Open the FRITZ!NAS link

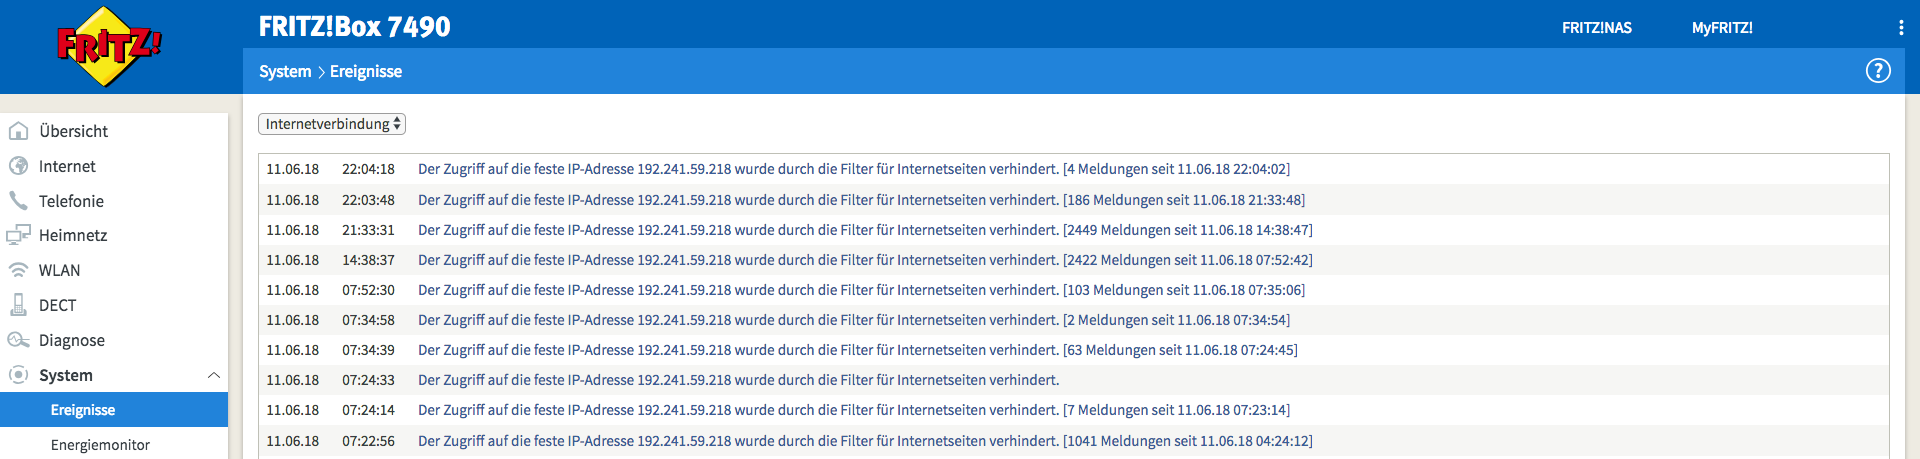pos(1597,28)
